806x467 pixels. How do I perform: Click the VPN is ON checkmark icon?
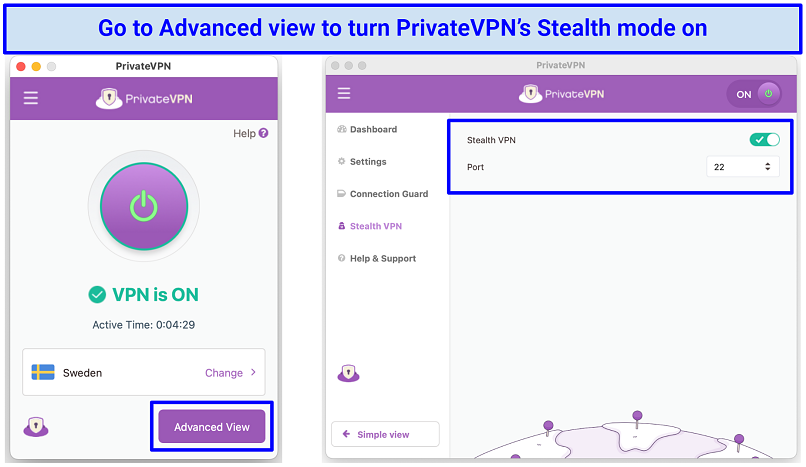pos(97,294)
